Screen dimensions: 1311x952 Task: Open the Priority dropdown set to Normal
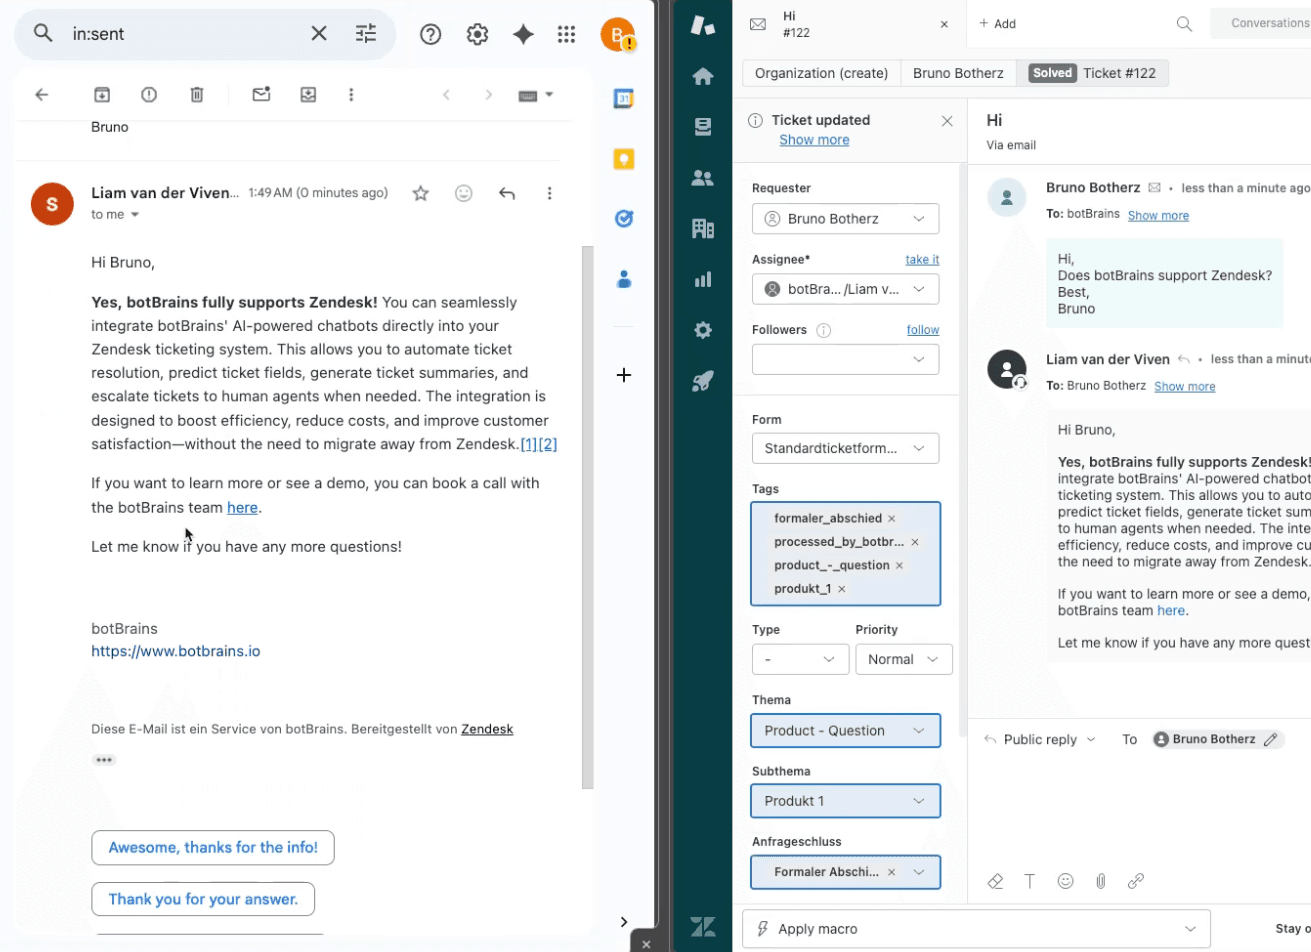pyautogui.click(x=903, y=659)
